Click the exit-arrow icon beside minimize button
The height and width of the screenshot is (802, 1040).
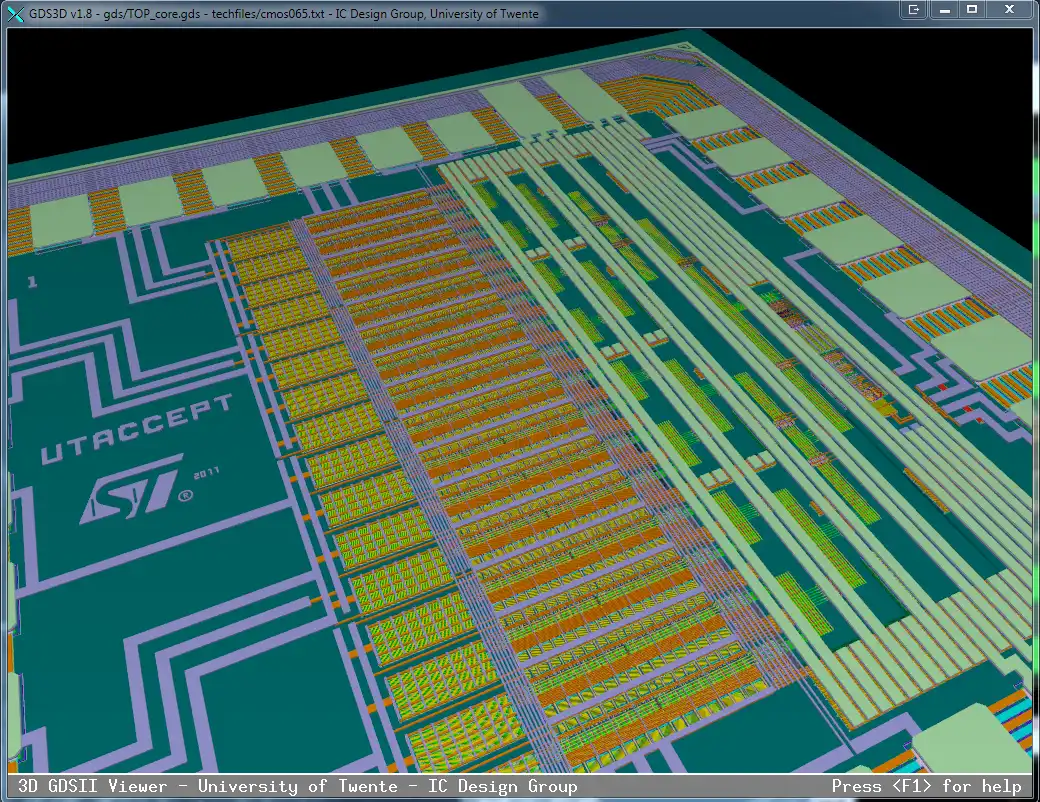(913, 10)
